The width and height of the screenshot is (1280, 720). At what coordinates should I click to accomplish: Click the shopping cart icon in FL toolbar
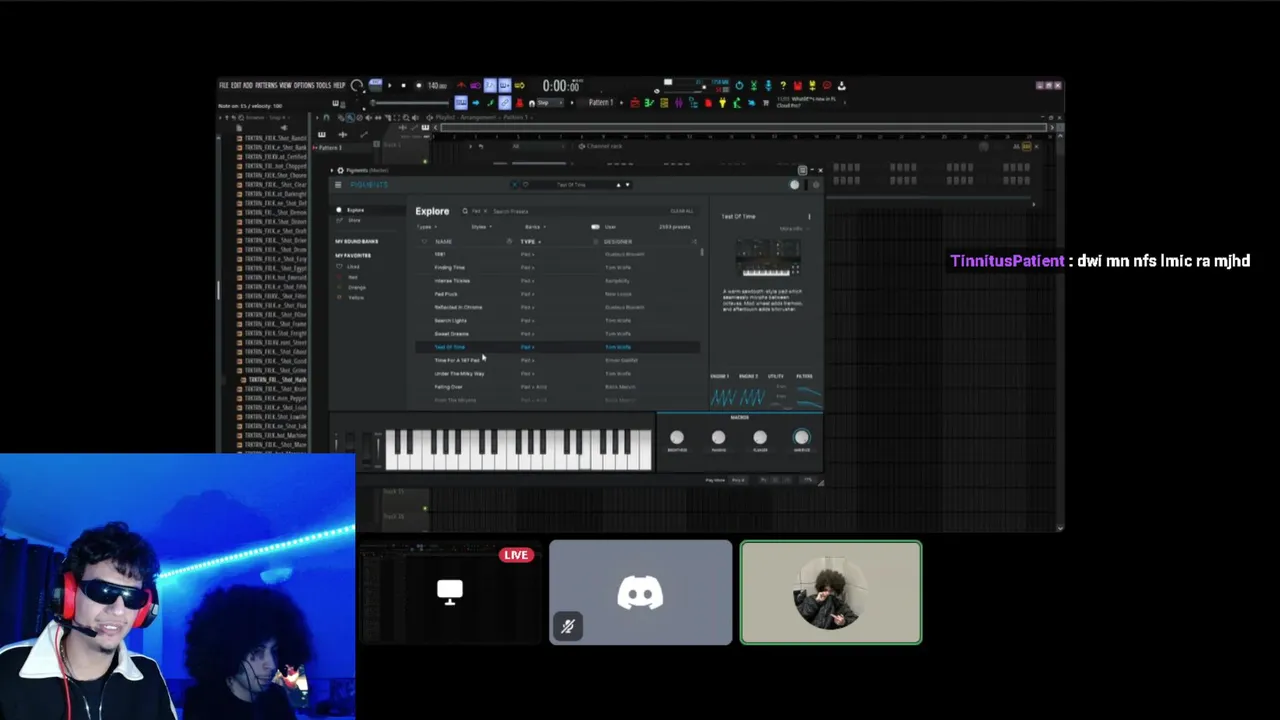click(x=765, y=102)
